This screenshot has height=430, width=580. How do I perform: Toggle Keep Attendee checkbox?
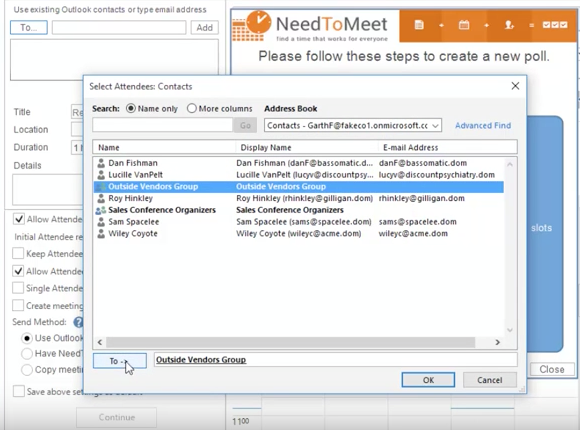point(18,253)
